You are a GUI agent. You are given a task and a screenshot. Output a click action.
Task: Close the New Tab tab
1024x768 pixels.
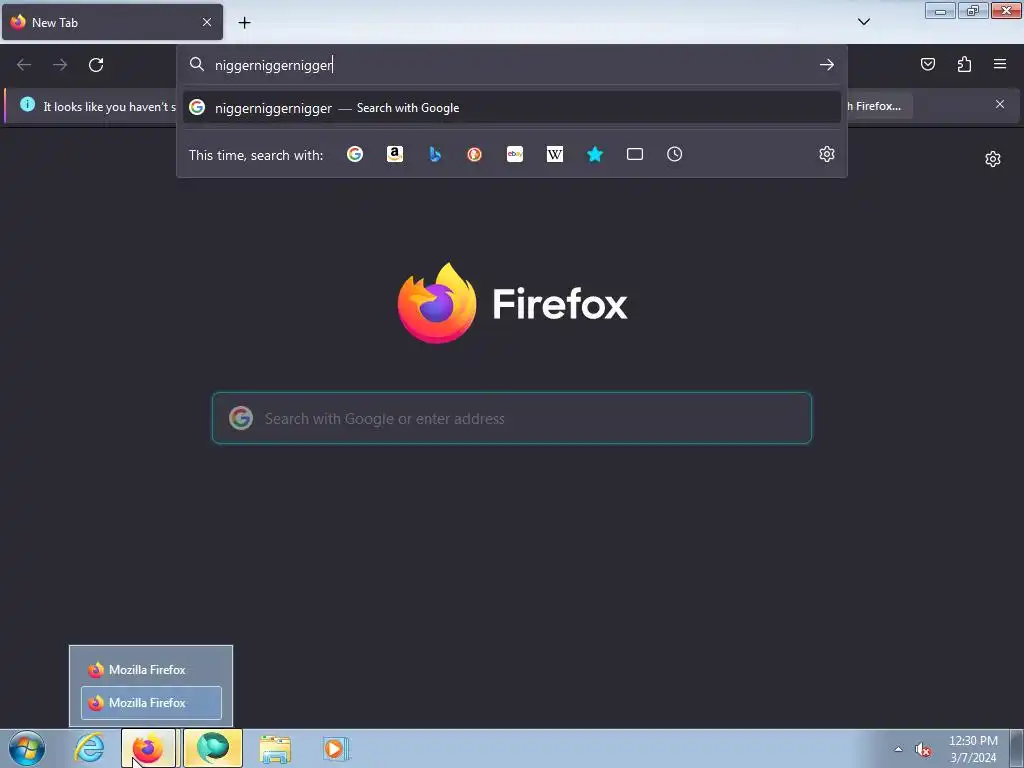point(207,22)
